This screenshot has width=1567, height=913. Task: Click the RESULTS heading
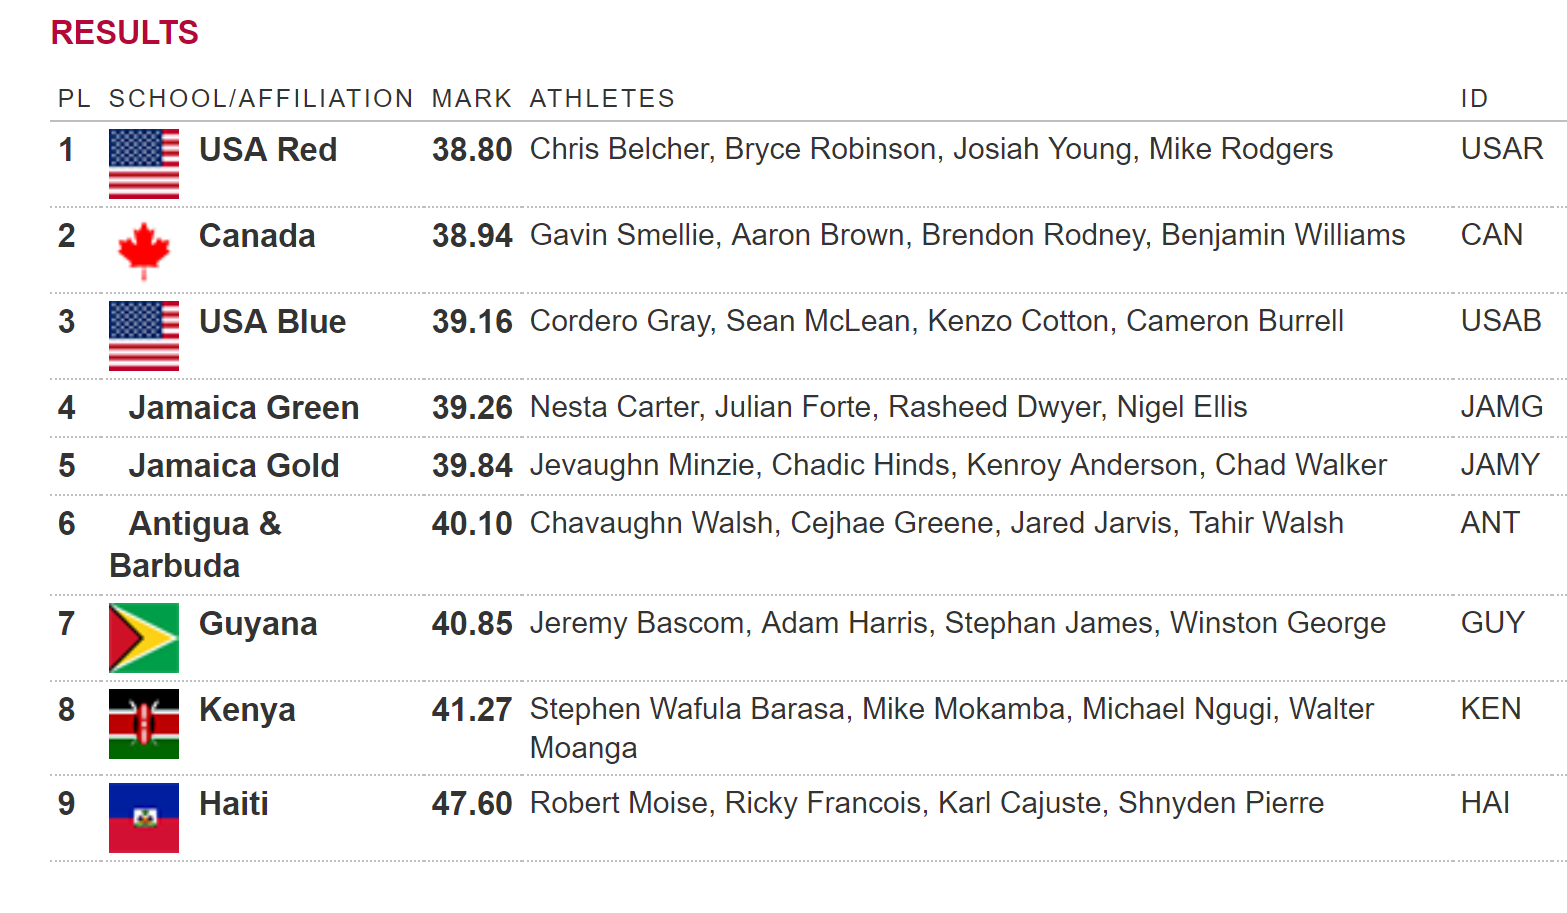(125, 33)
